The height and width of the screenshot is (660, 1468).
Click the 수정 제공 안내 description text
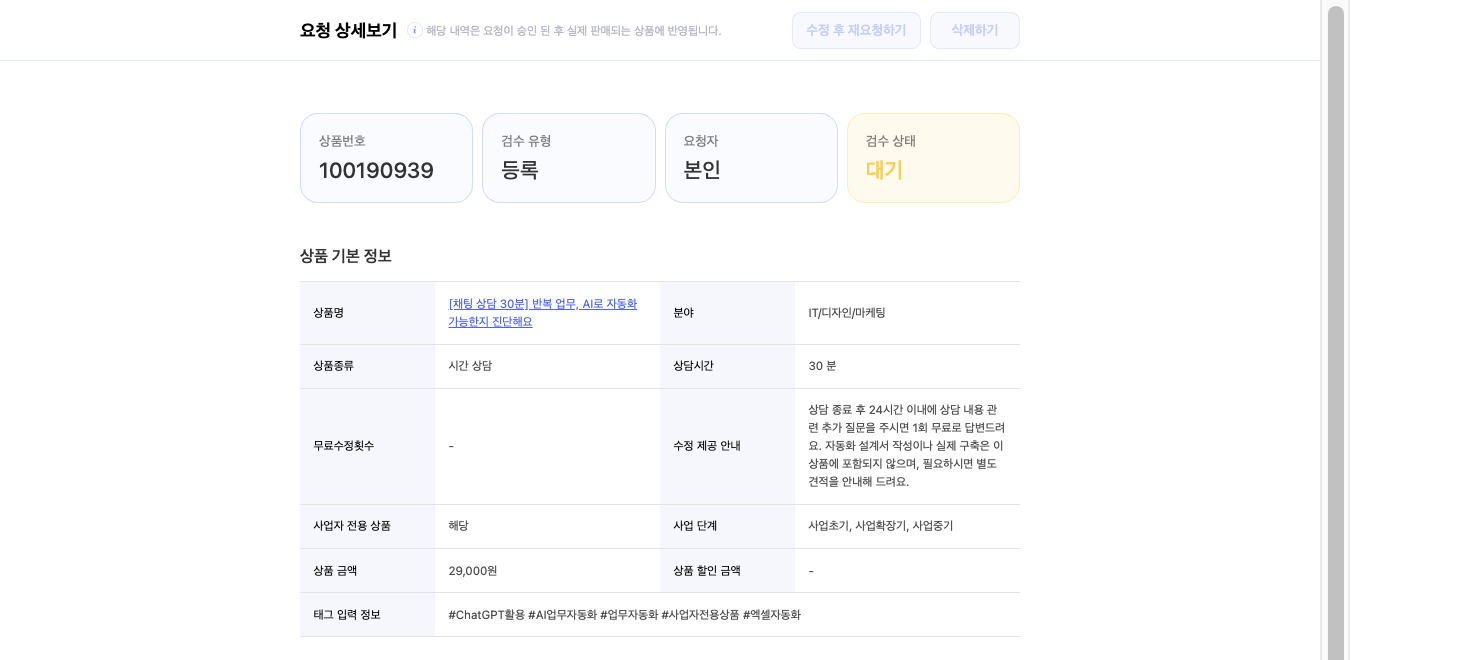point(906,446)
